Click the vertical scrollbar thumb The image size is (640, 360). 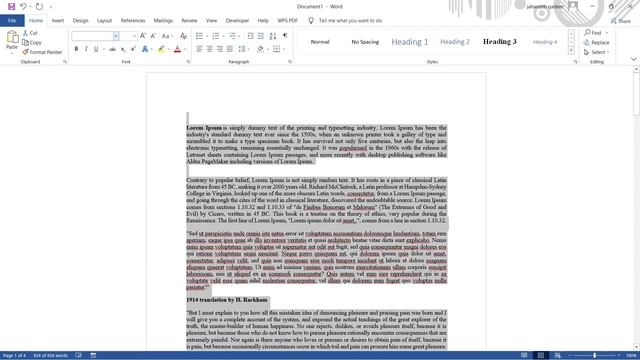tap(636, 94)
